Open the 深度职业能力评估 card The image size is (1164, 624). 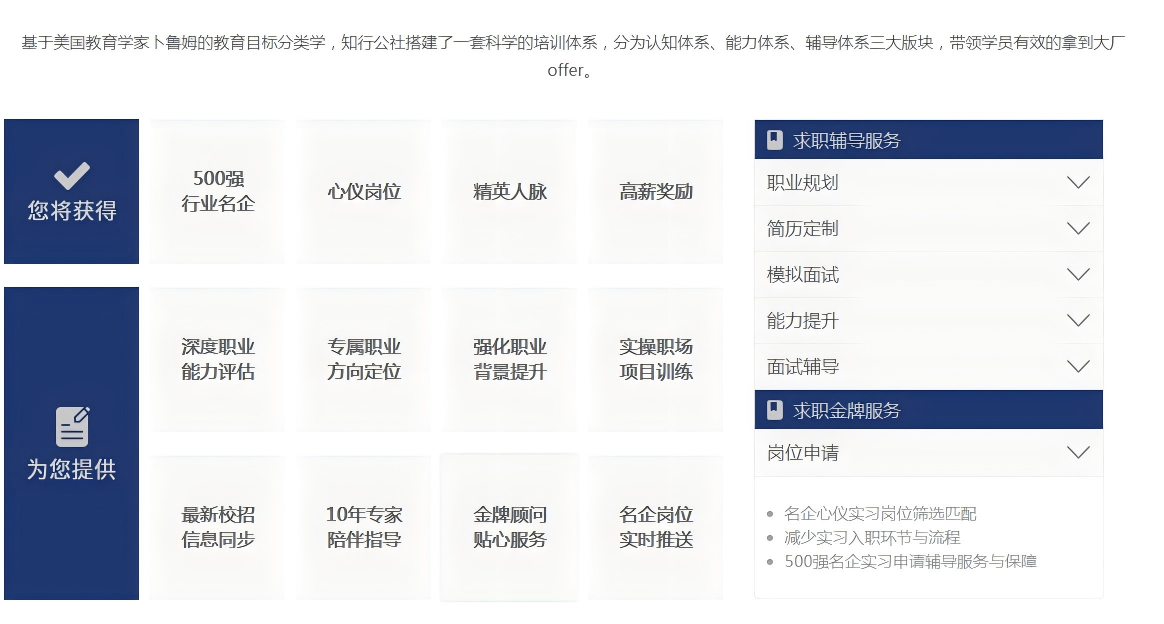(217, 357)
